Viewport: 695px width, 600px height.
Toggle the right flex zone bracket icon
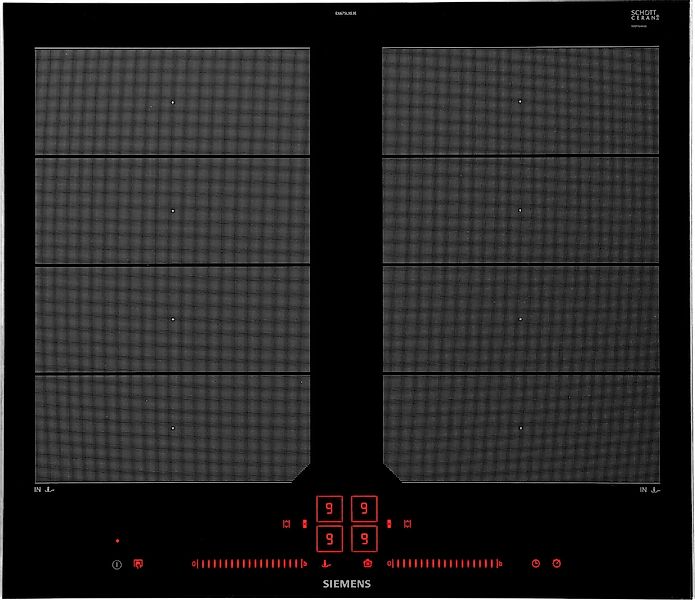click(408, 523)
